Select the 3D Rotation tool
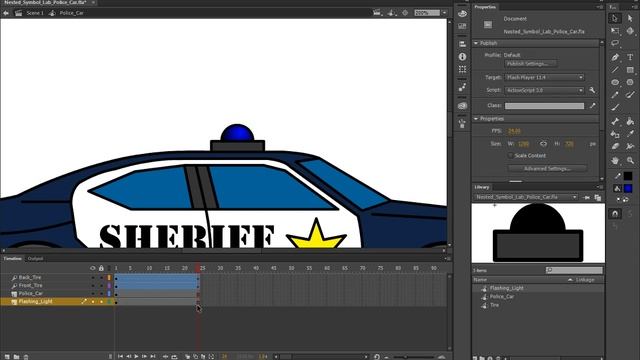This screenshot has height=360, width=640. tap(630, 31)
